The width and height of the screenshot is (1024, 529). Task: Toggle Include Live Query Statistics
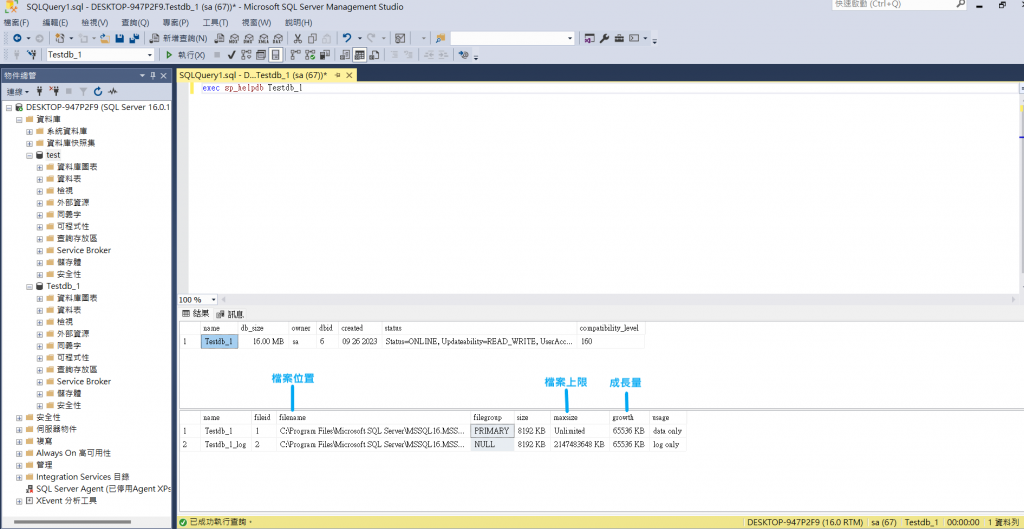coord(310,55)
